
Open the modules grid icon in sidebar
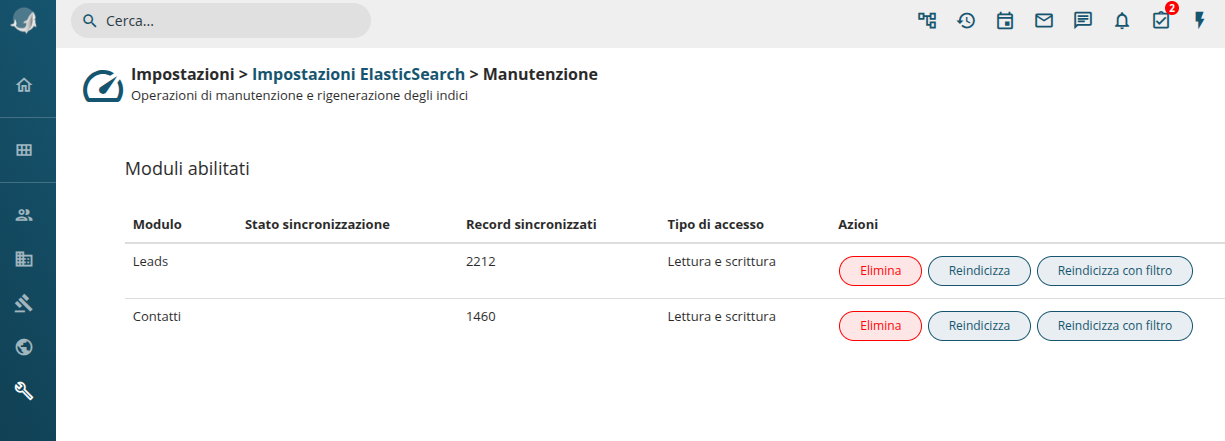tap(25, 150)
